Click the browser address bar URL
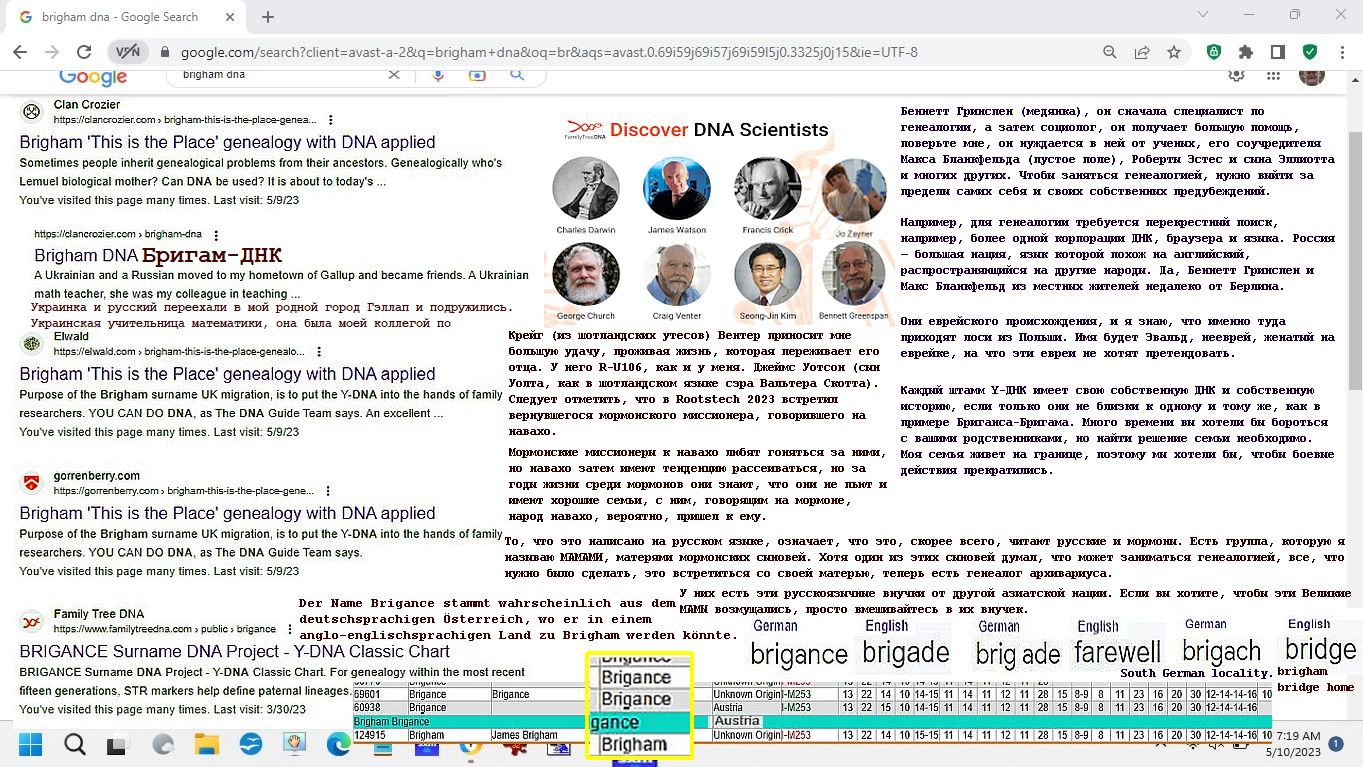 (549, 52)
